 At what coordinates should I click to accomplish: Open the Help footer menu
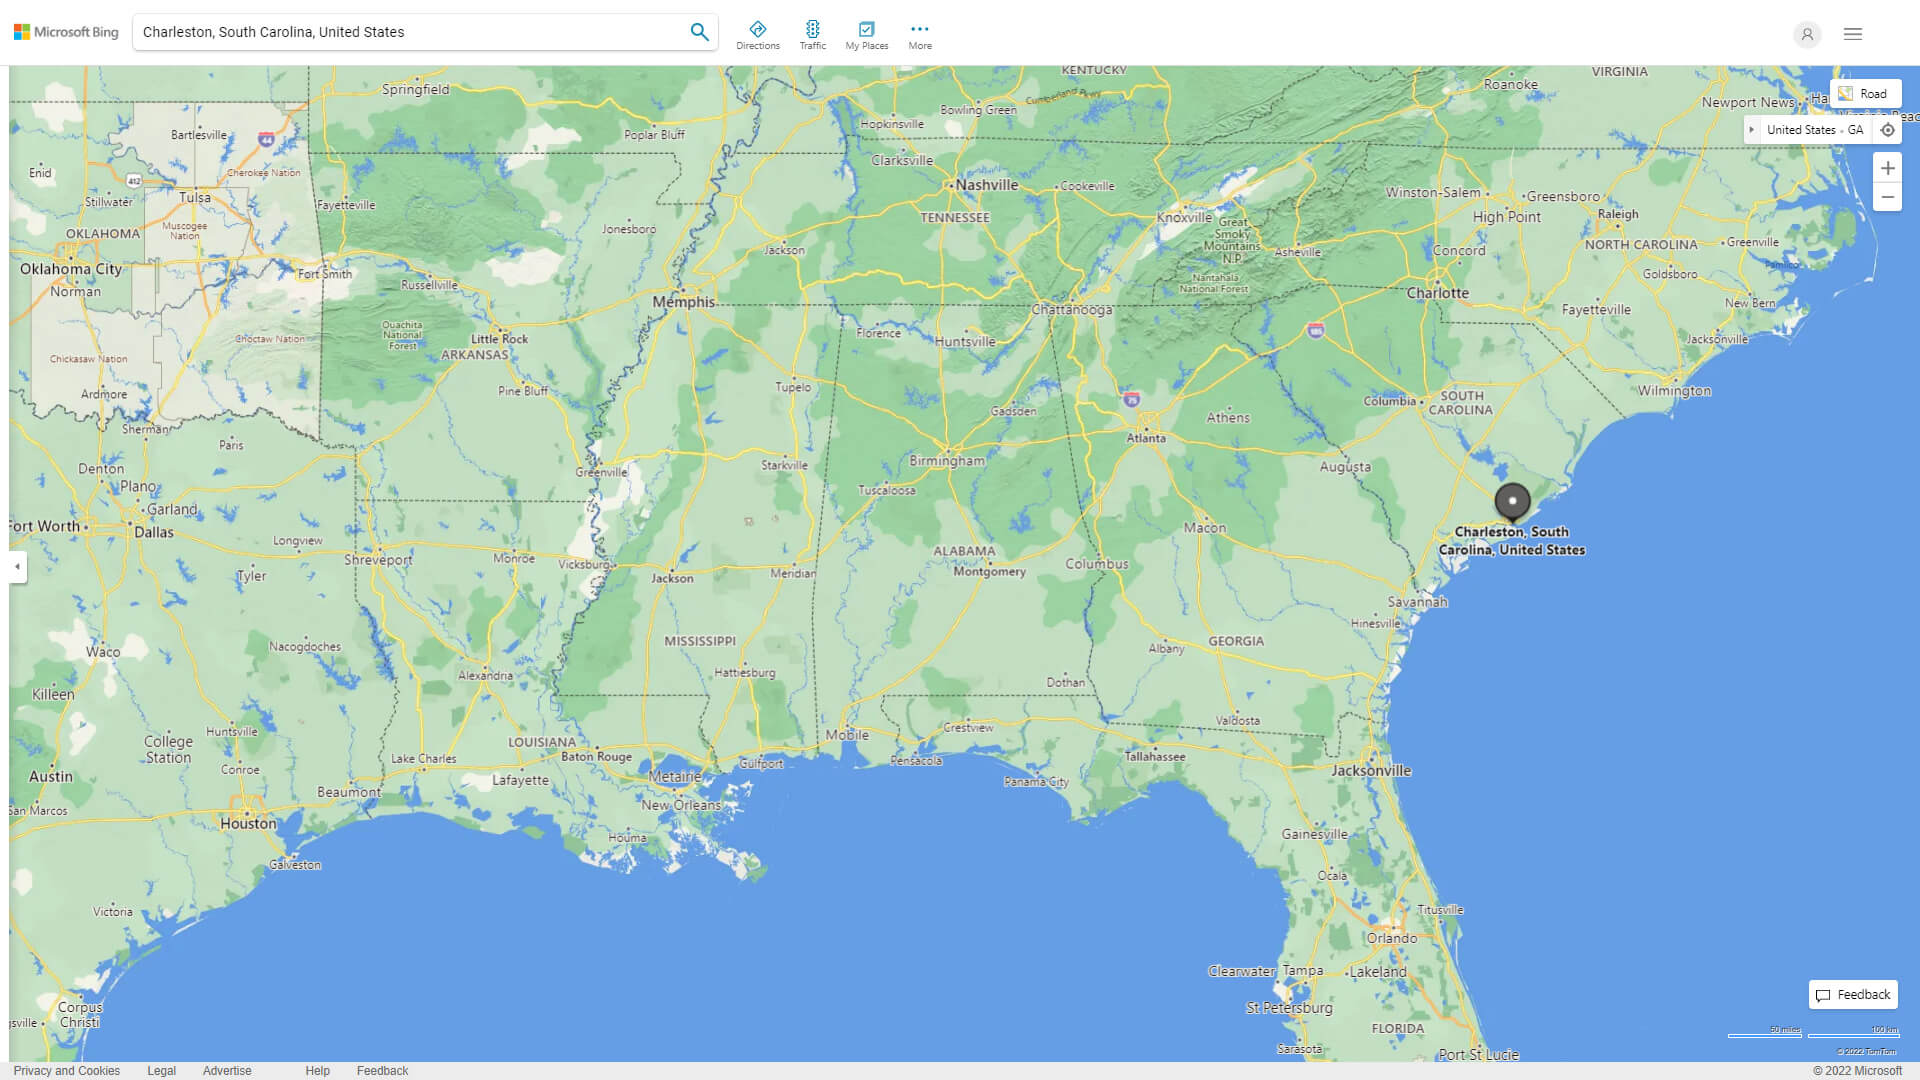pos(316,1070)
